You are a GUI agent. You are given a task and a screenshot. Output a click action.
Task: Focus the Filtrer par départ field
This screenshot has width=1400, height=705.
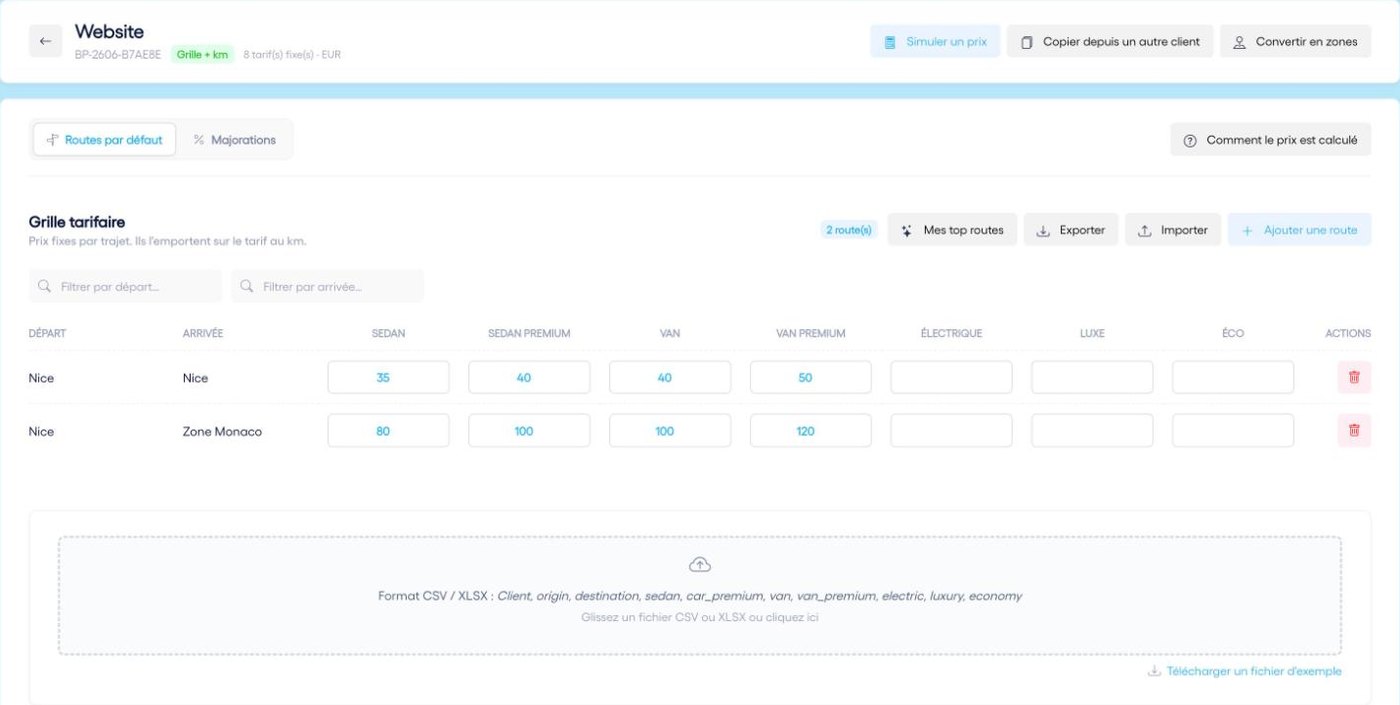point(125,286)
